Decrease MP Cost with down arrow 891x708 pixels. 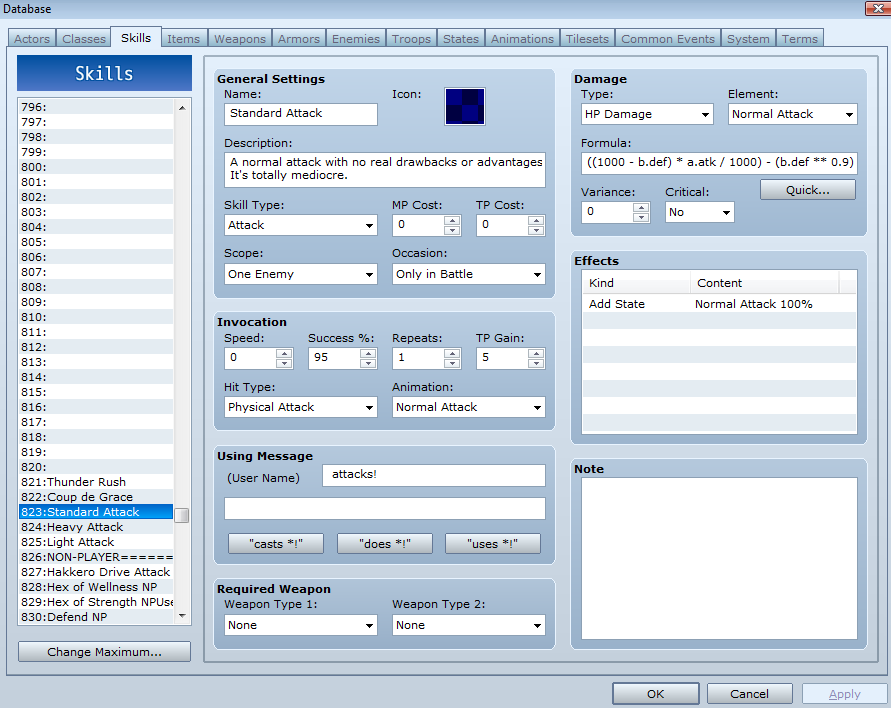[452, 230]
